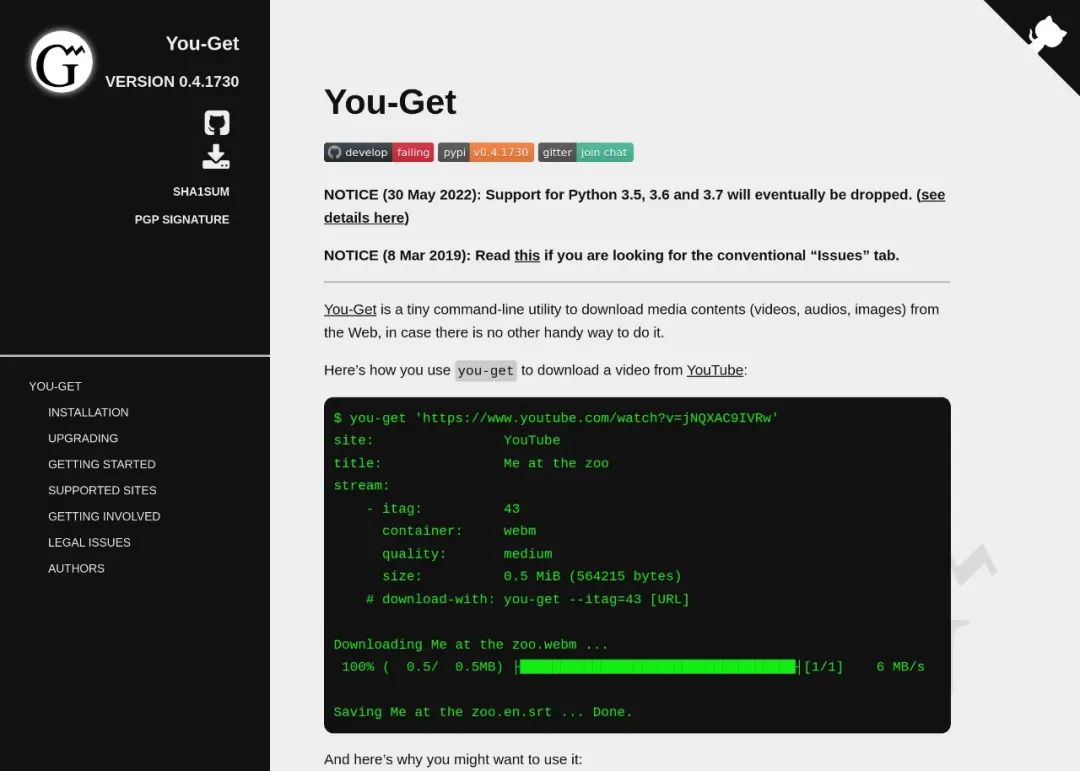Click 'And here's why you might want' text
This screenshot has height=771, width=1080.
tap(453, 759)
